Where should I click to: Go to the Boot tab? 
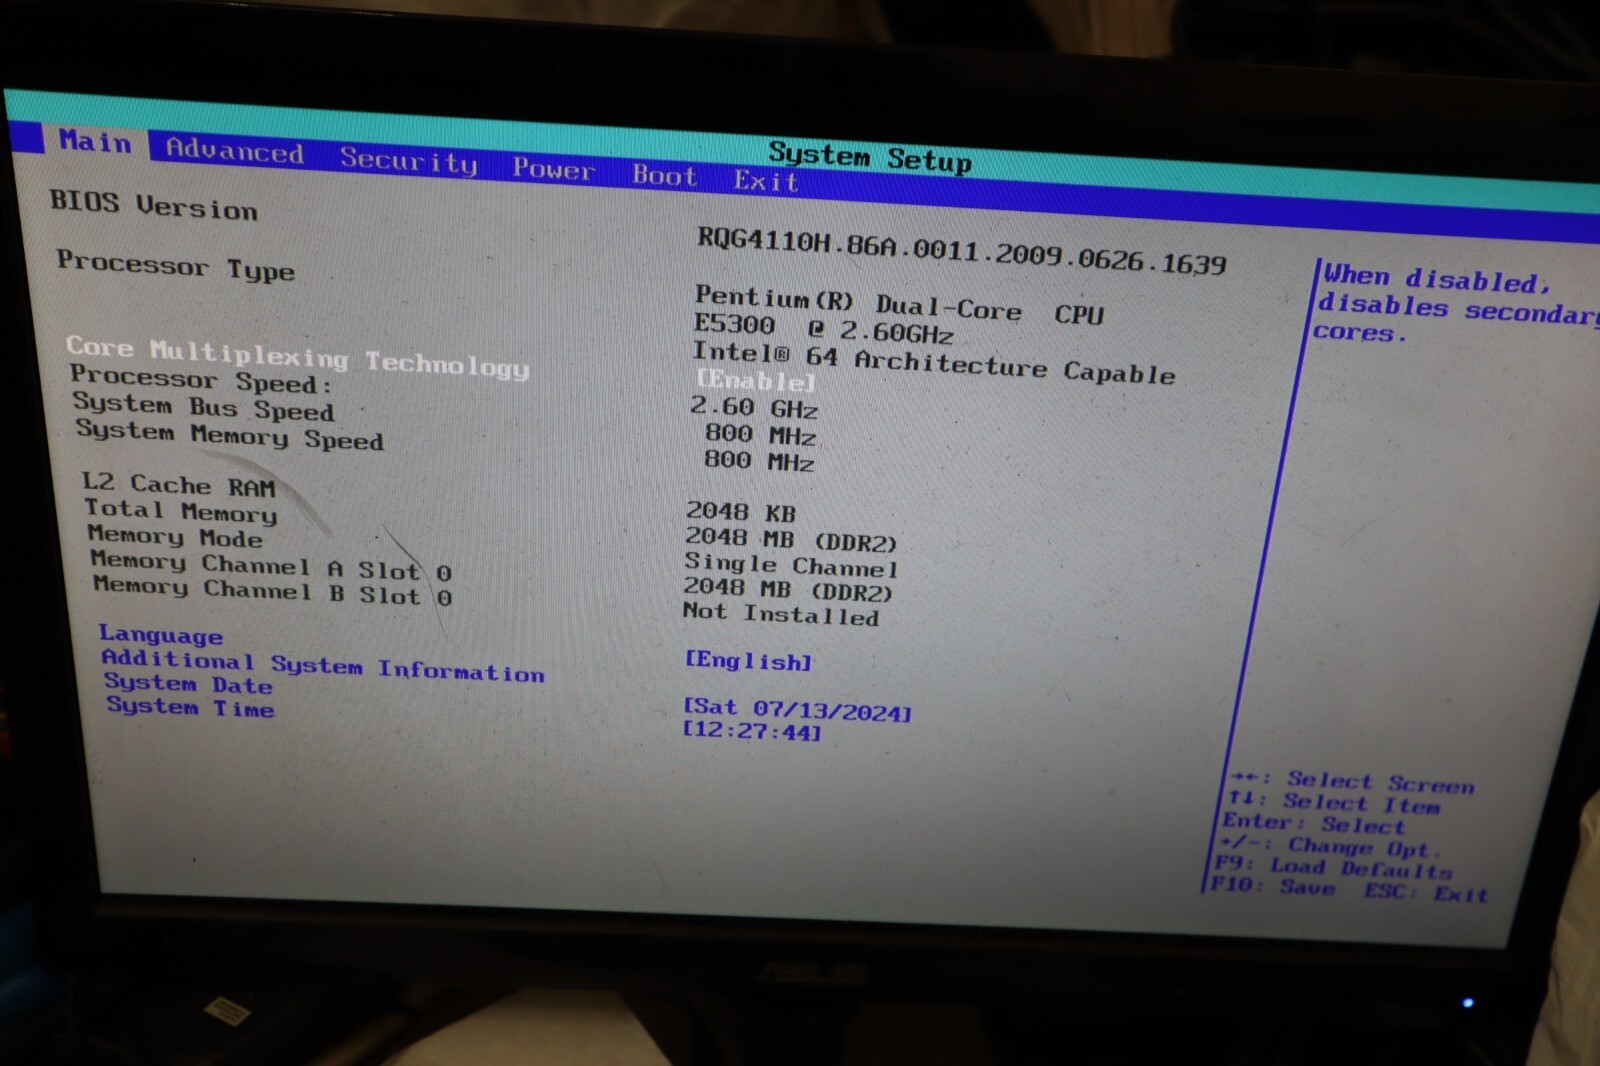coord(664,175)
